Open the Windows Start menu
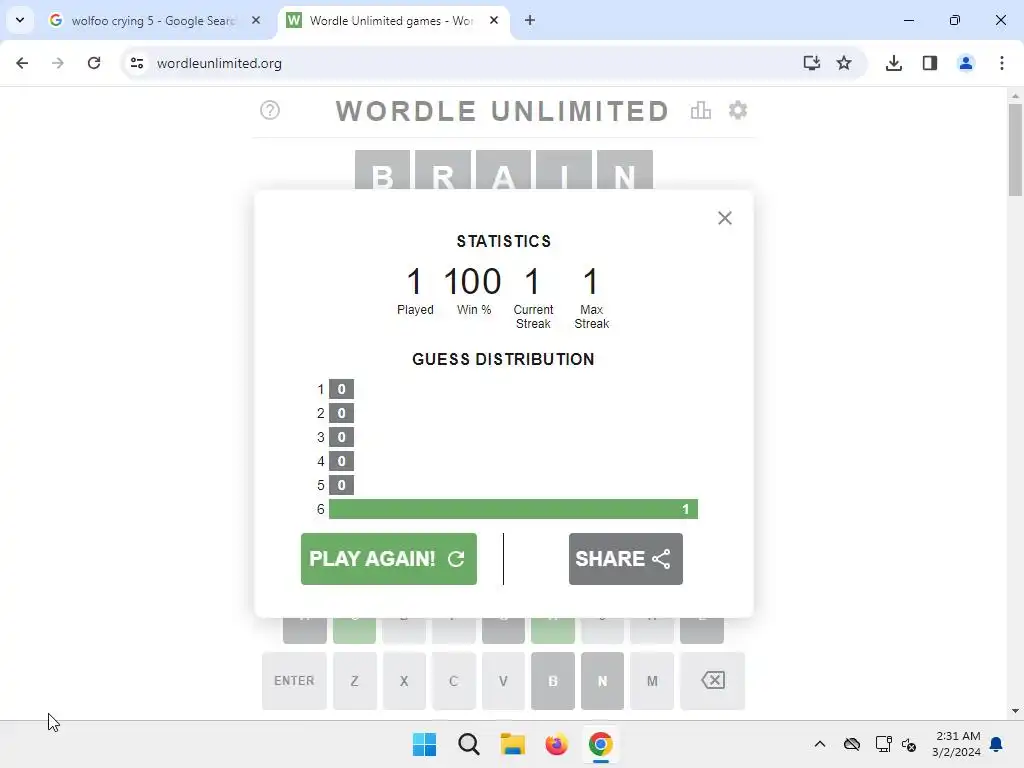 coord(424,744)
